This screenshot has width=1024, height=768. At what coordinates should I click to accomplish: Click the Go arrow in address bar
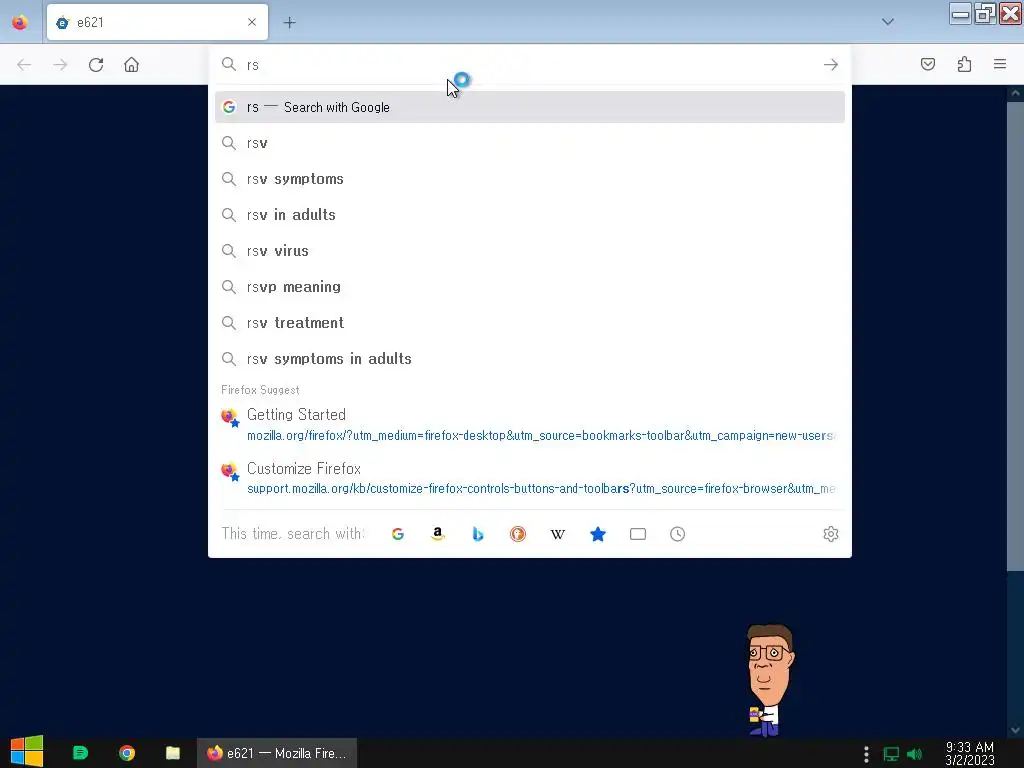click(831, 65)
